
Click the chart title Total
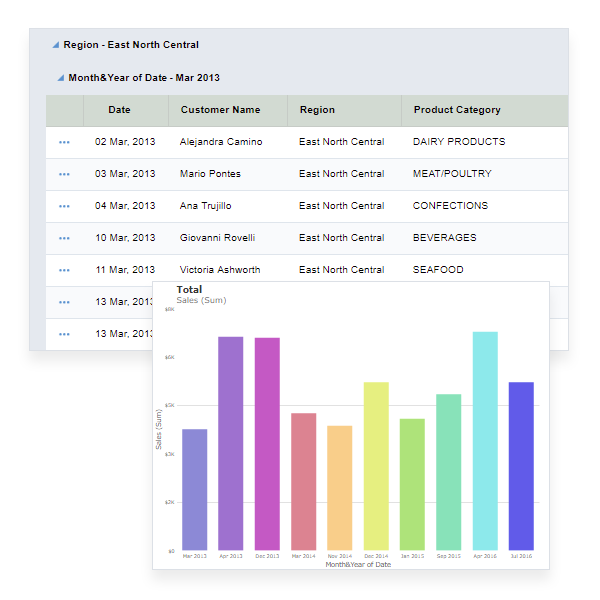(189, 290)
